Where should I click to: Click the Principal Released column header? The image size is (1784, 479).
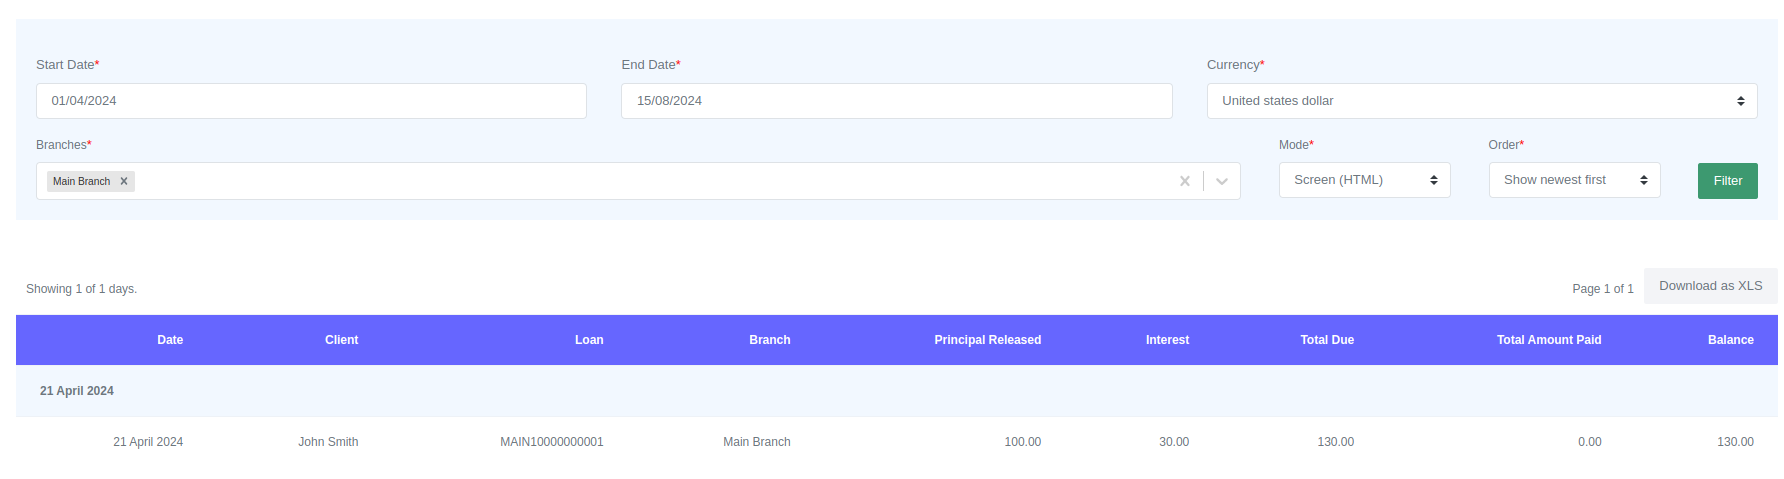tap(987, 340)
